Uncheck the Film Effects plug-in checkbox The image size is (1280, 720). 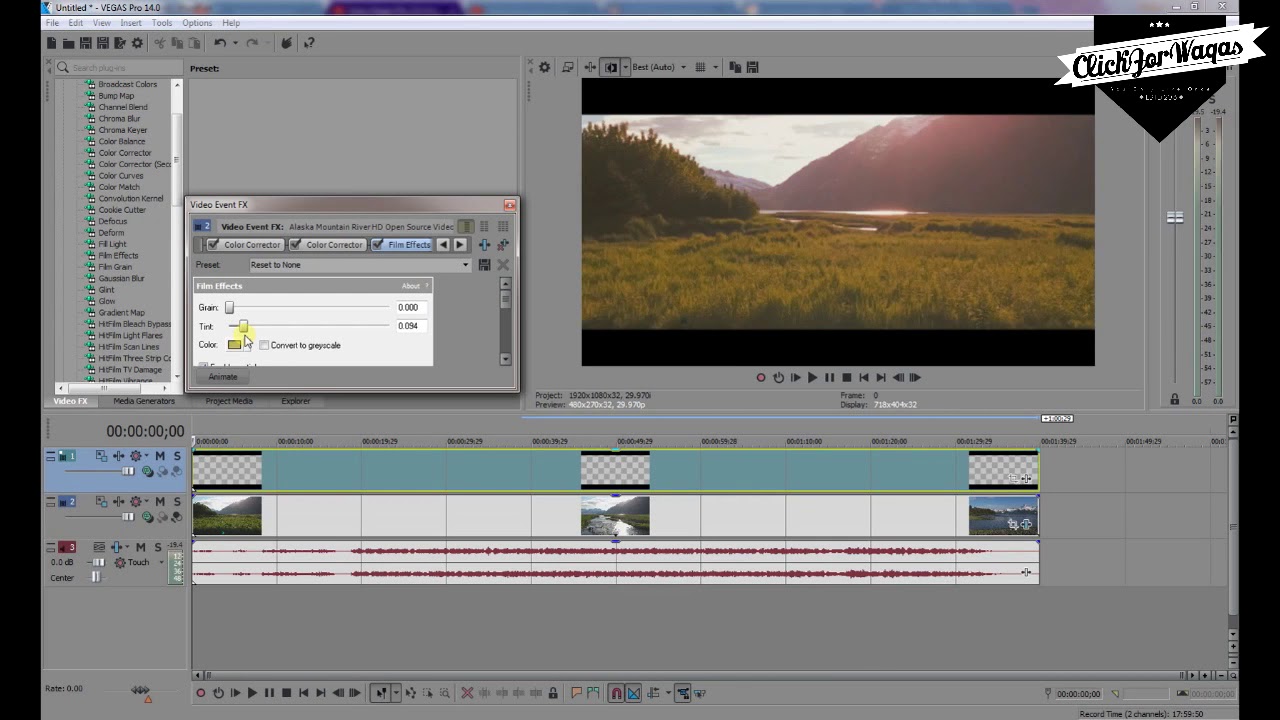(378, 245)
